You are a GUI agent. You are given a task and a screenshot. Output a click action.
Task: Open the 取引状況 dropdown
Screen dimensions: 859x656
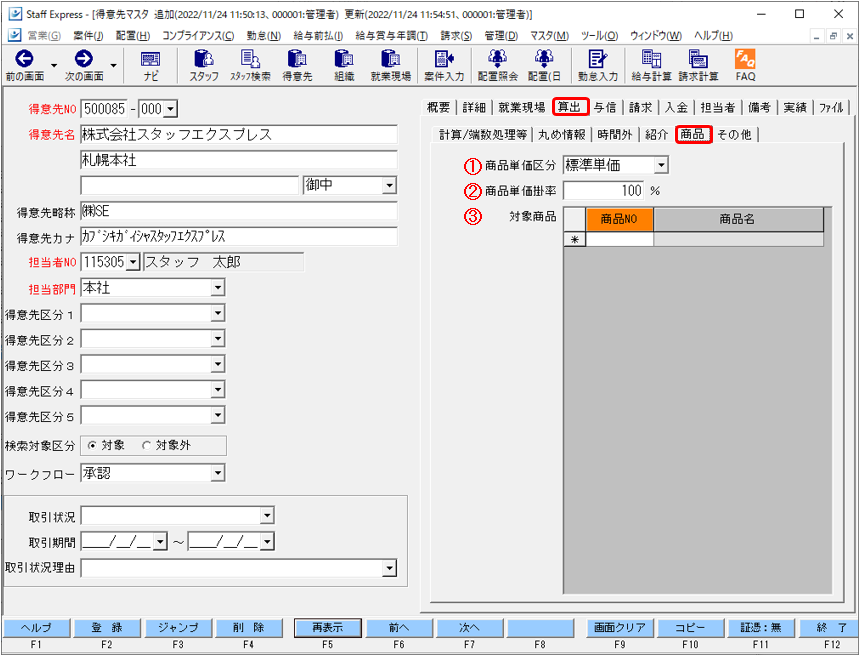coord(267,516)
